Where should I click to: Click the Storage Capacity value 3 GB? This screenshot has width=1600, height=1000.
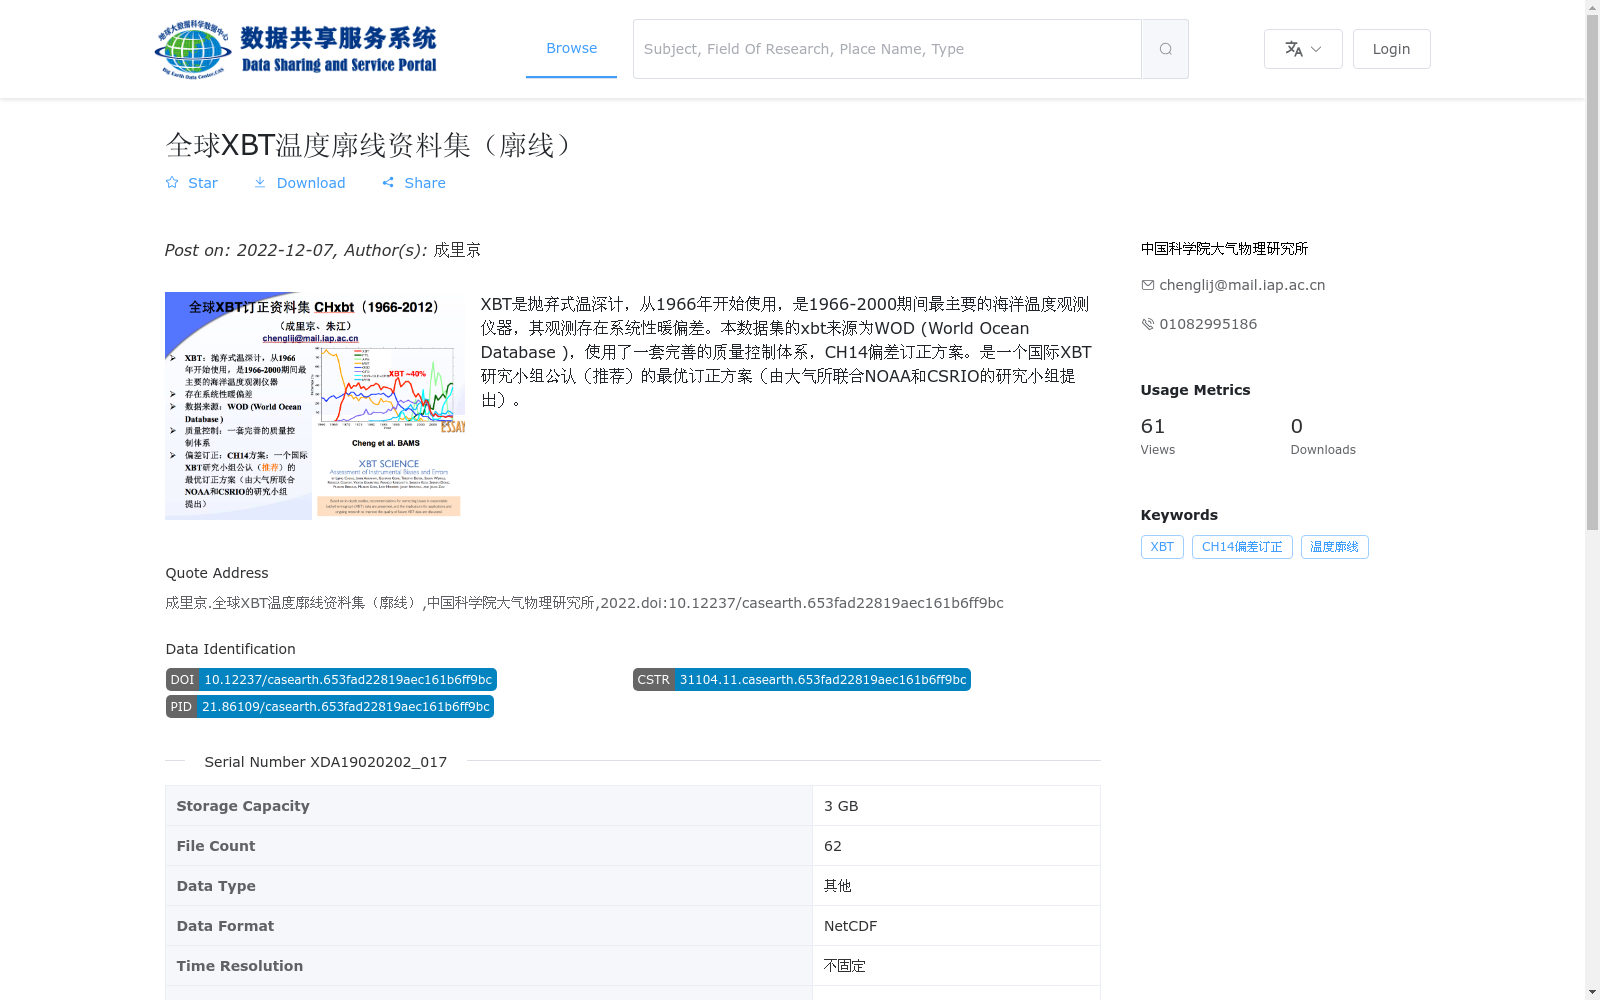pyautogui.click(x=841, y=806)
